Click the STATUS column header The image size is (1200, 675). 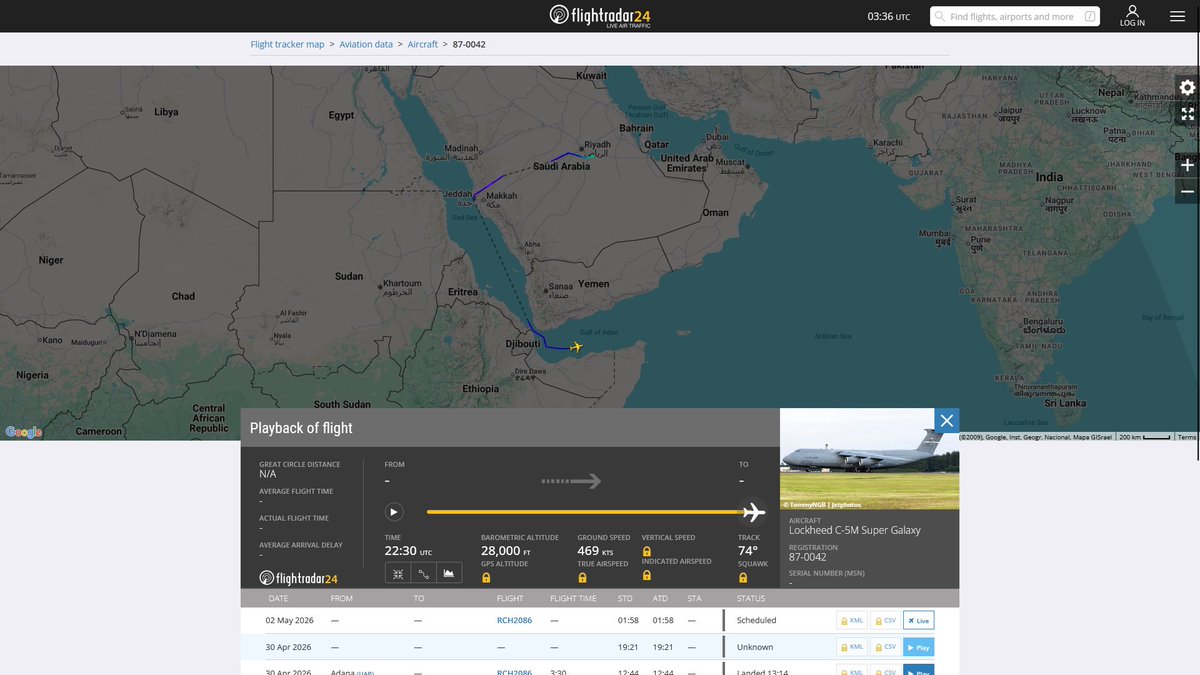coord(751,598)
